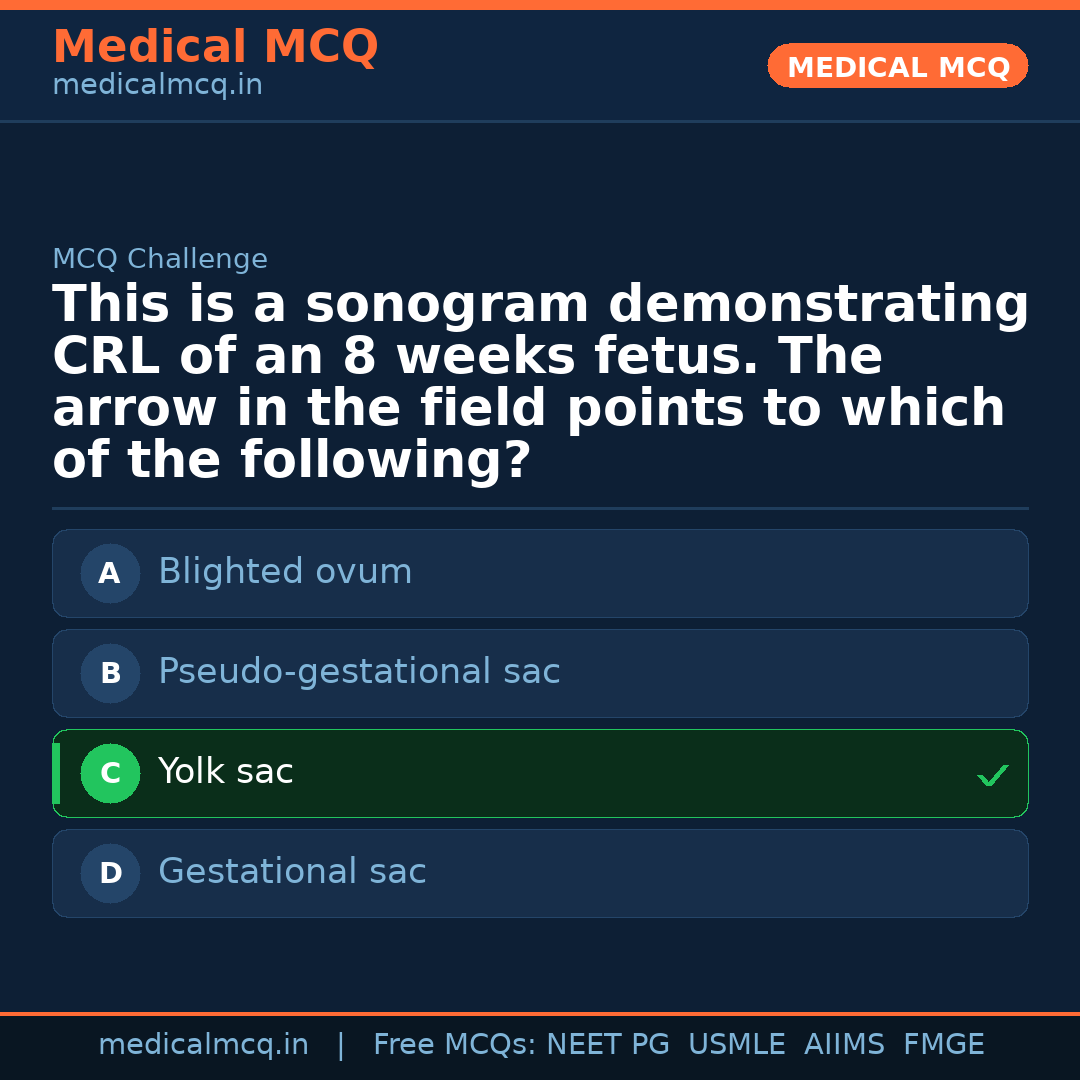
Task: Select the Yolk sac answer text
Action: tap(226, 772)
